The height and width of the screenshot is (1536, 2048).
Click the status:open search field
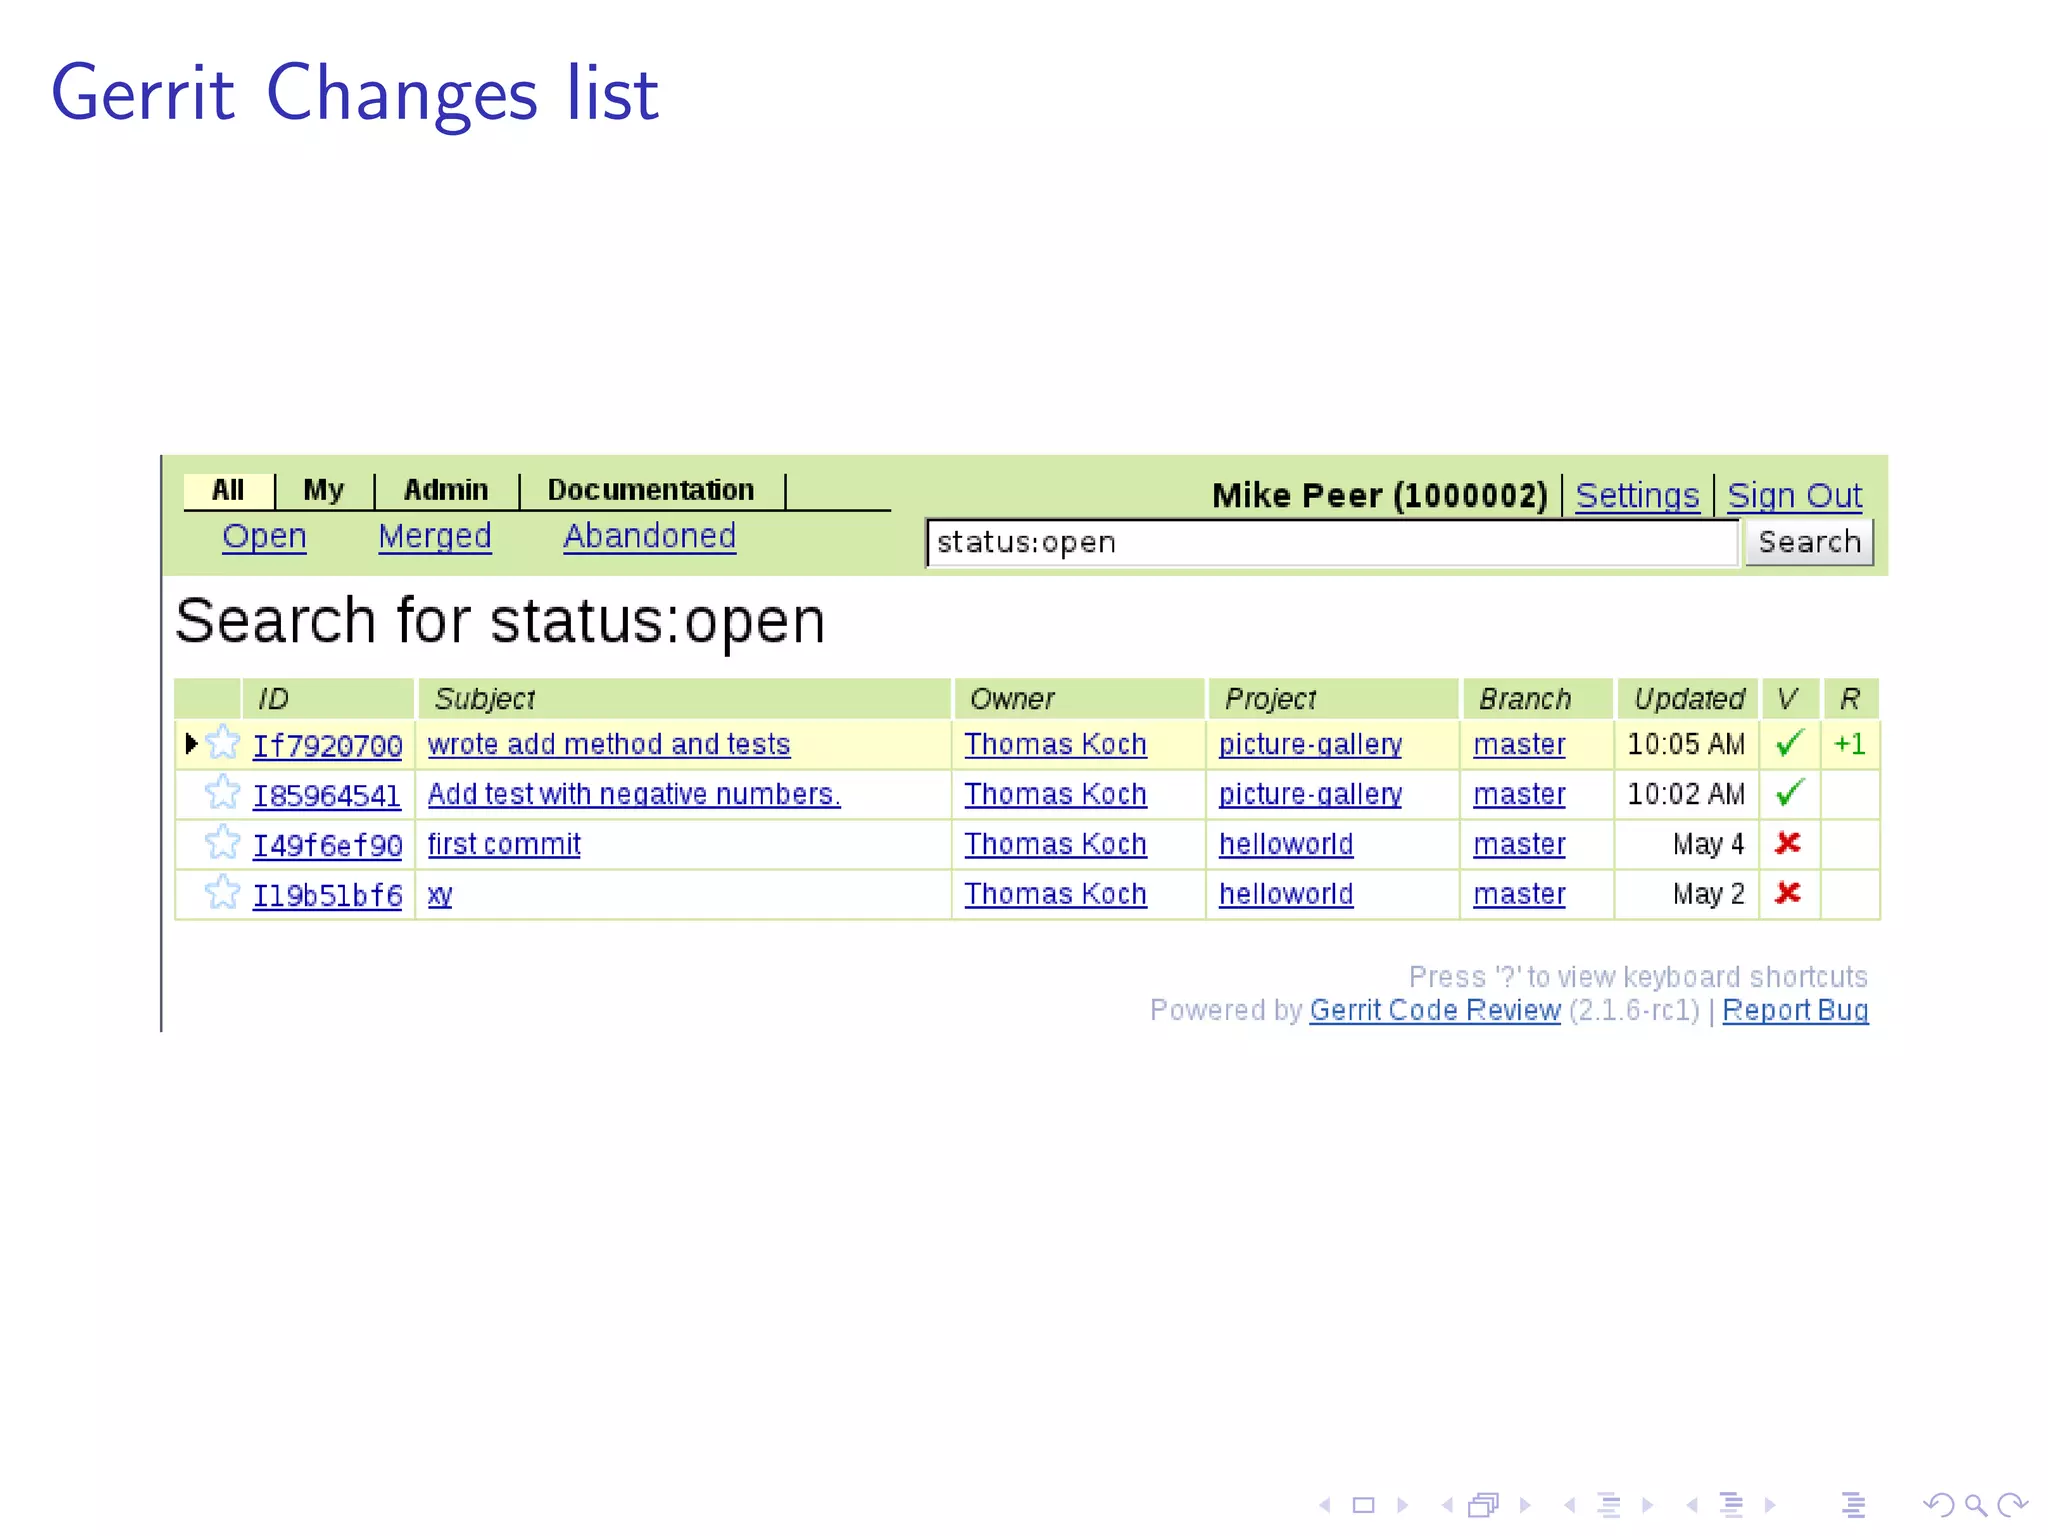point(1330,543)
